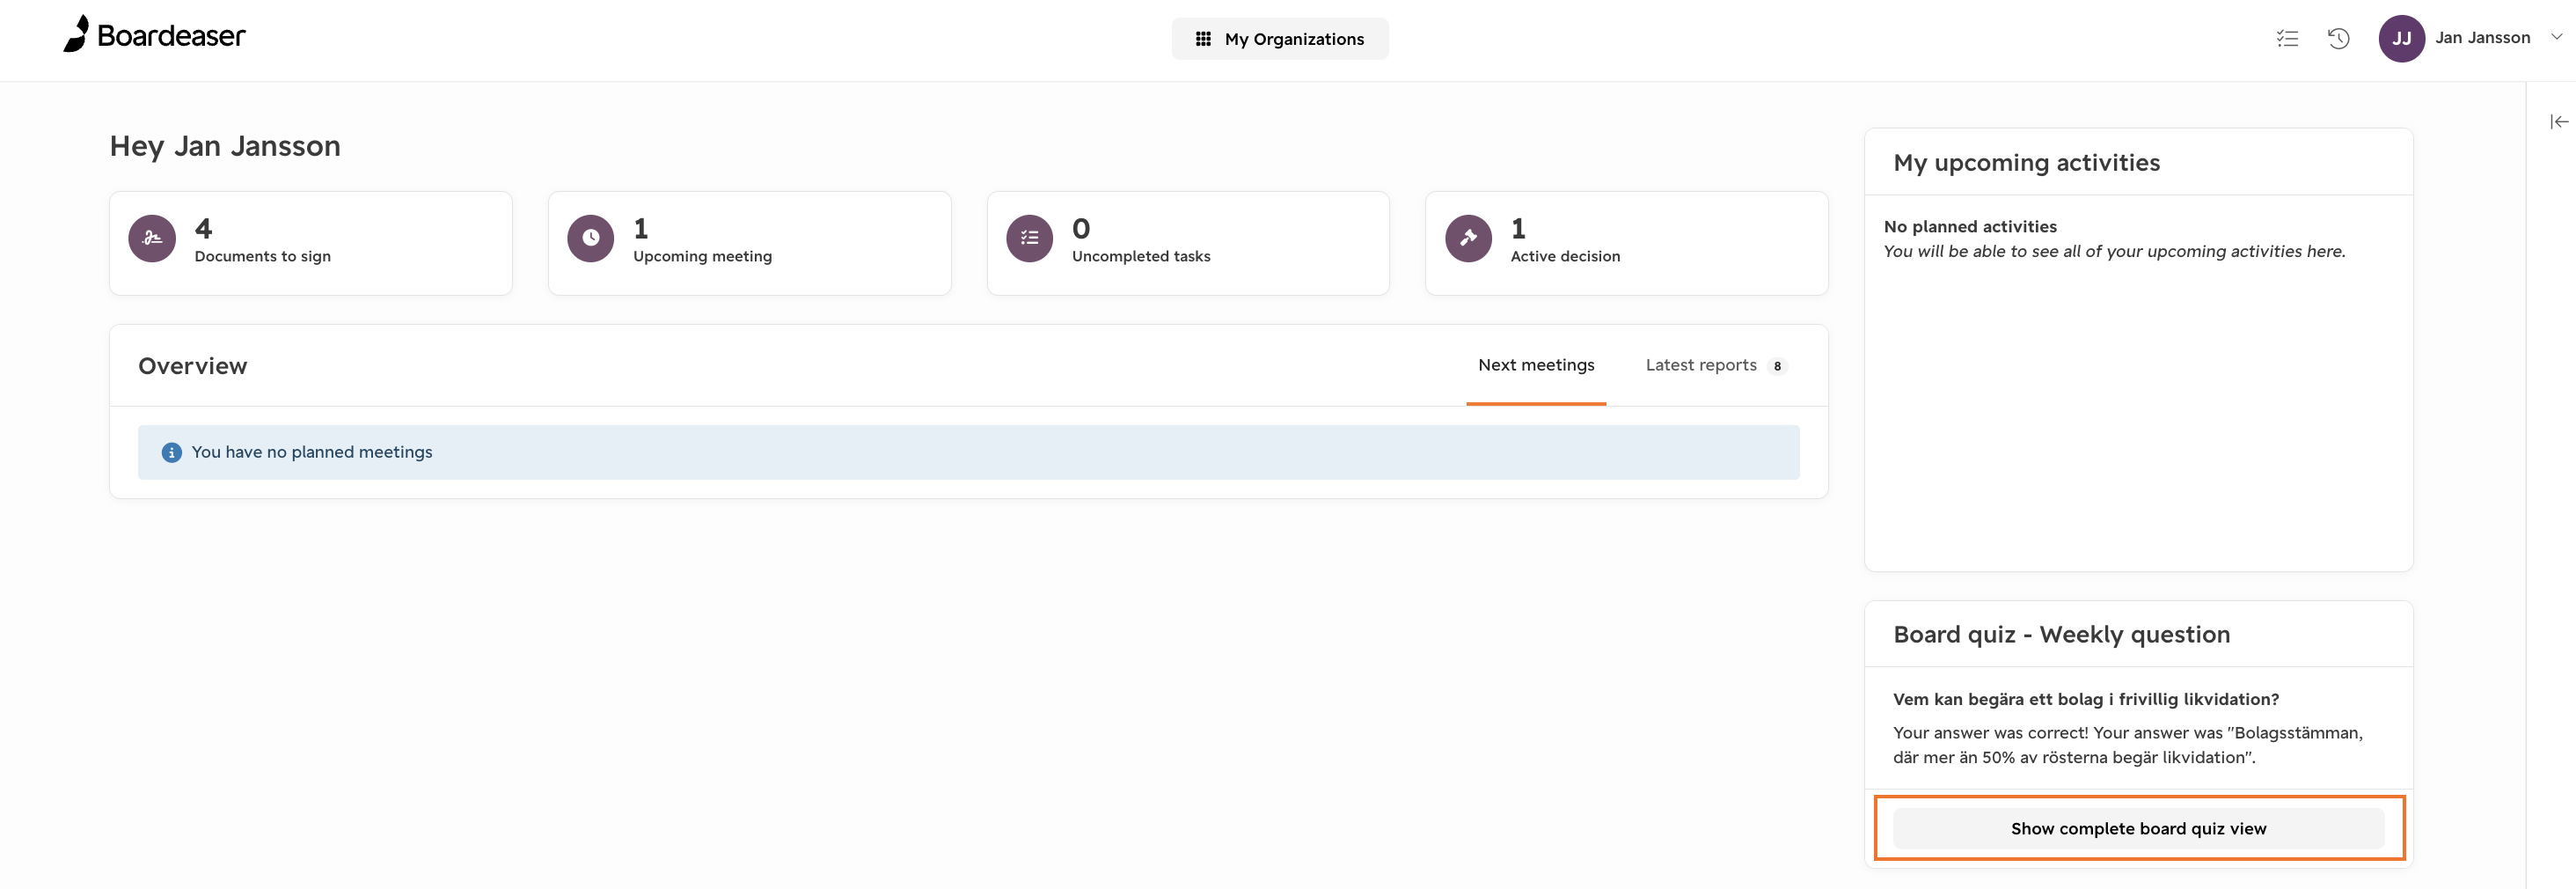Open the Active decision card
Image resolution: width=2576 pixels, height=889 pixels.
[x=1626, y=243]
